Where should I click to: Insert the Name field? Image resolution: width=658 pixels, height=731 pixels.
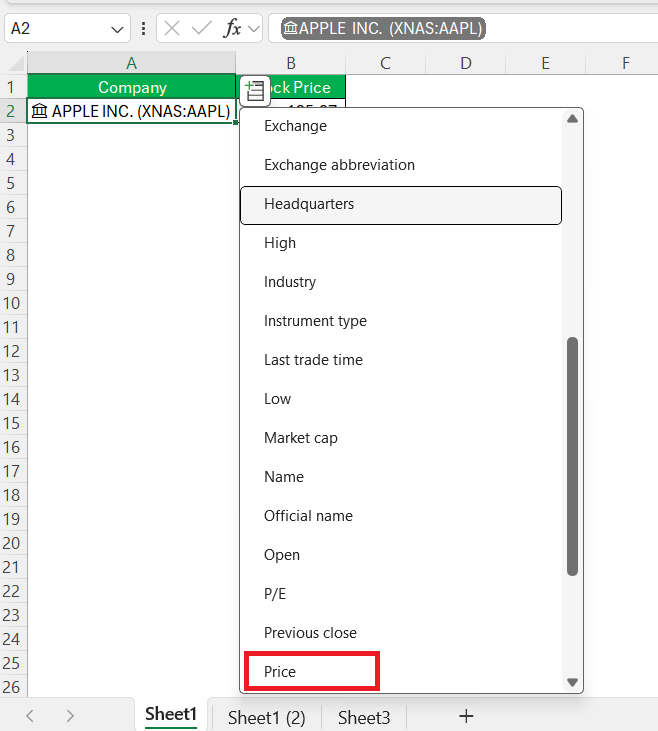click(x=401, y=477)
